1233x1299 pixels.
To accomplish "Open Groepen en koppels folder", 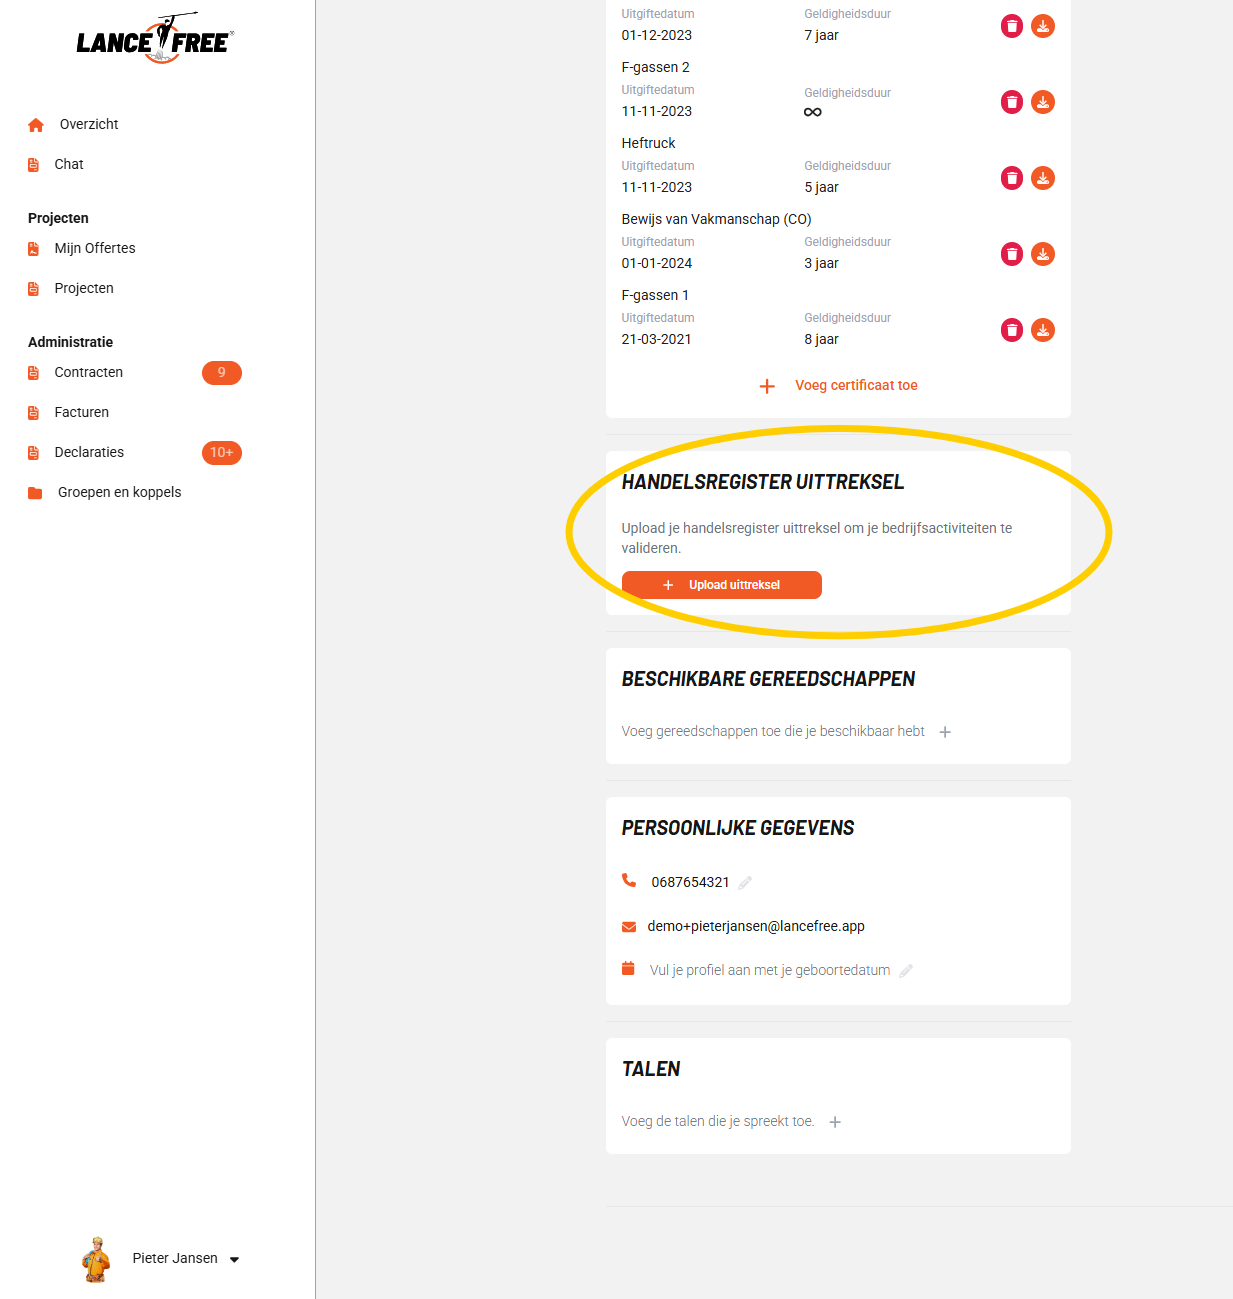I will tap(119, 492).
